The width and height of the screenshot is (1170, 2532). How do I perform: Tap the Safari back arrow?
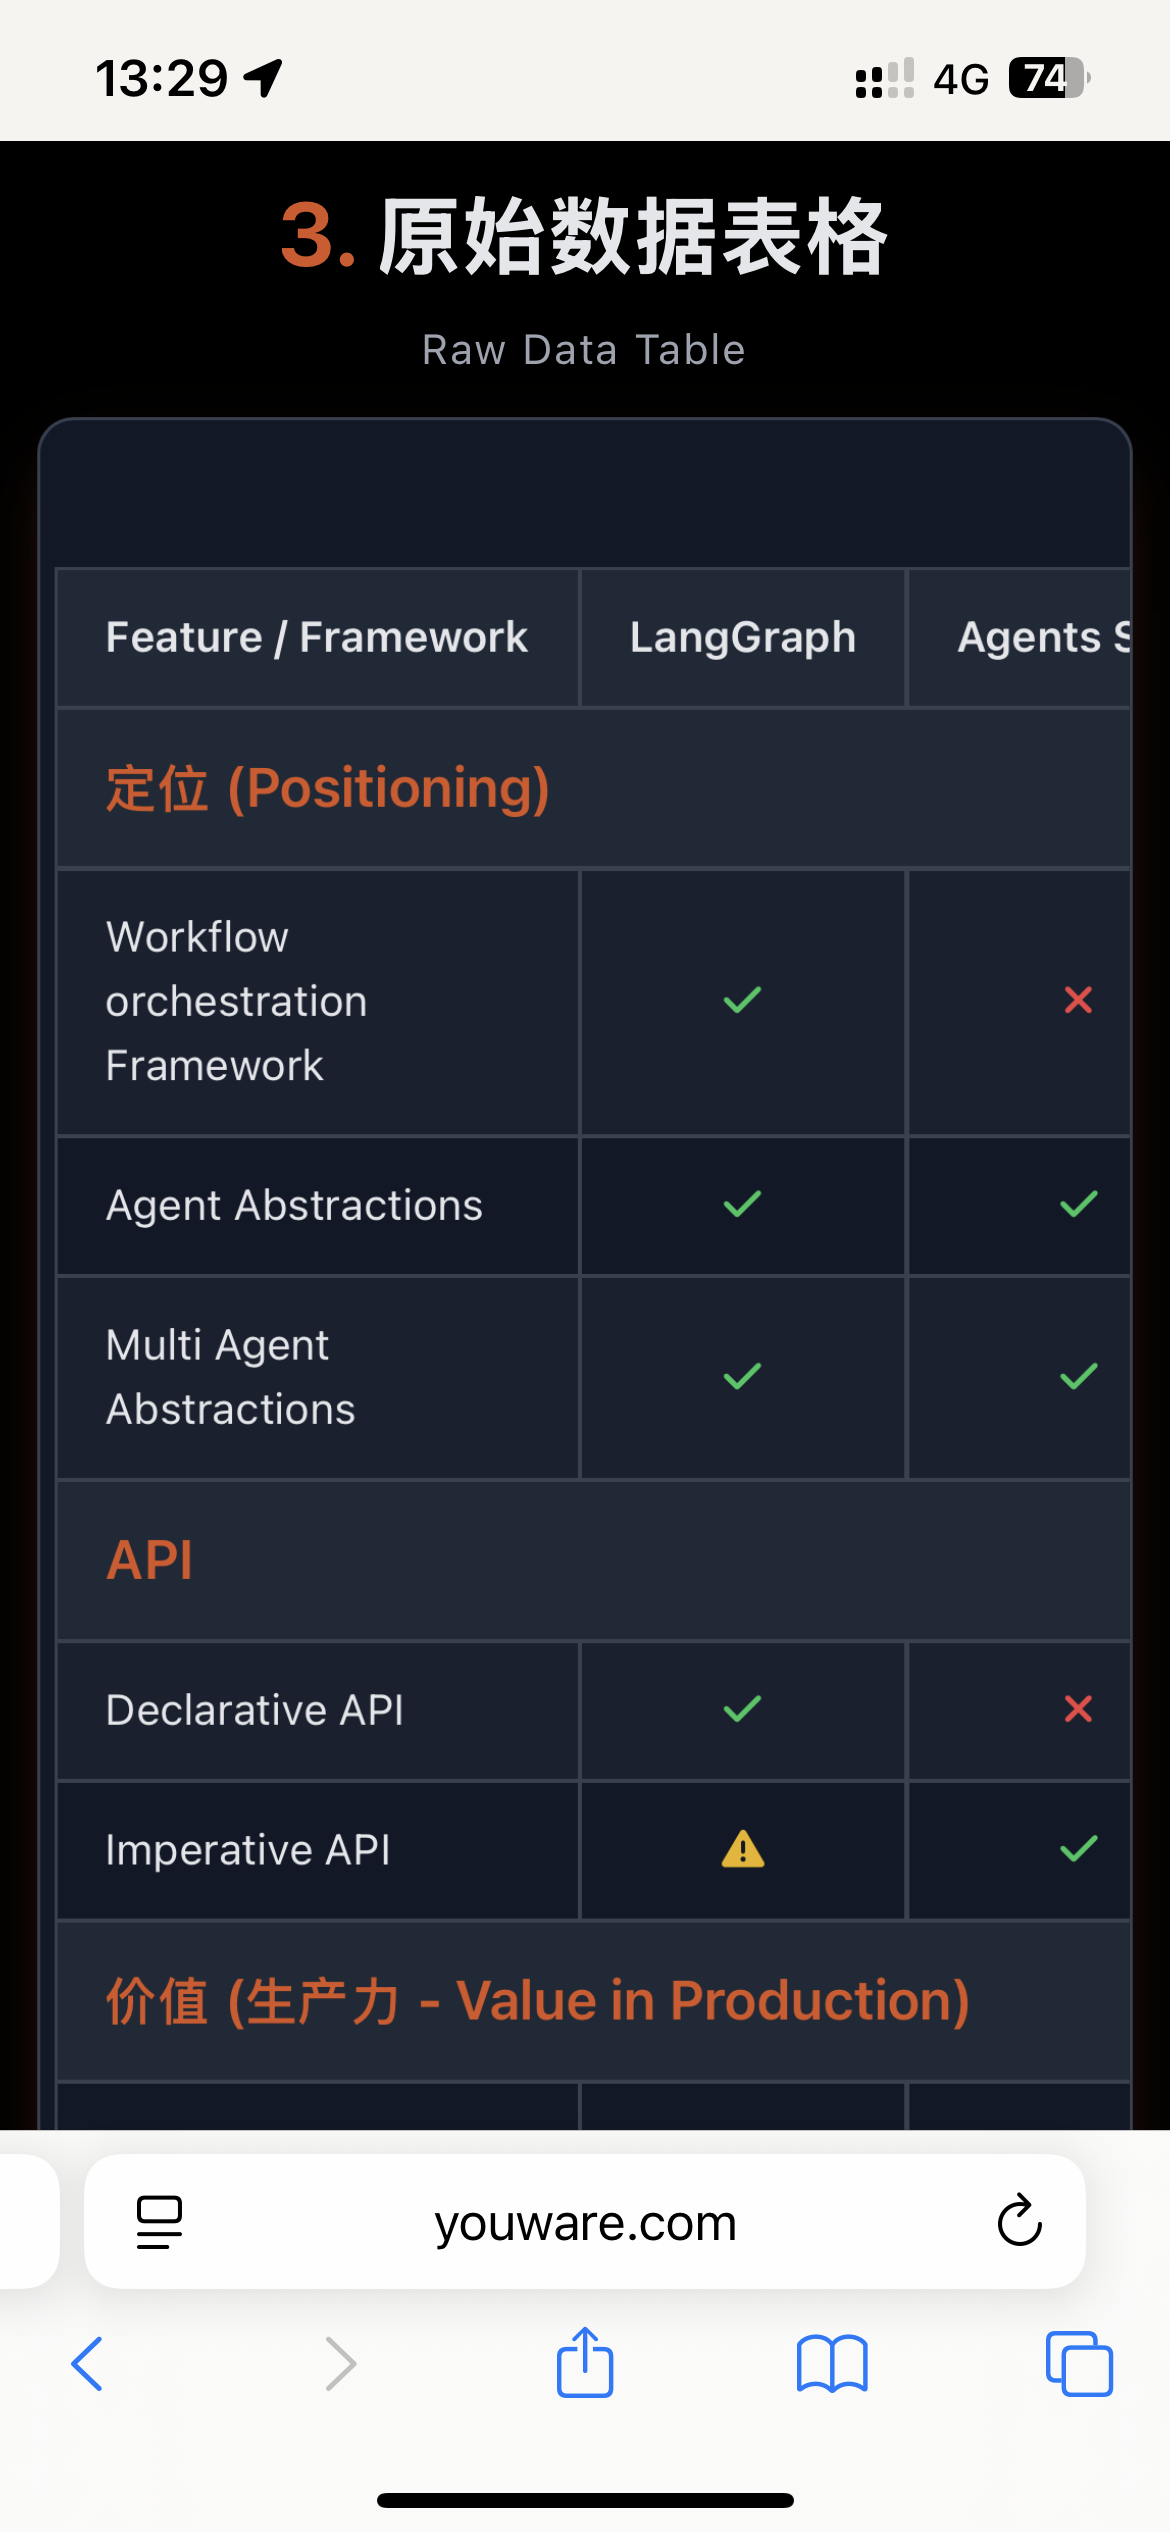coord(88,2364)
